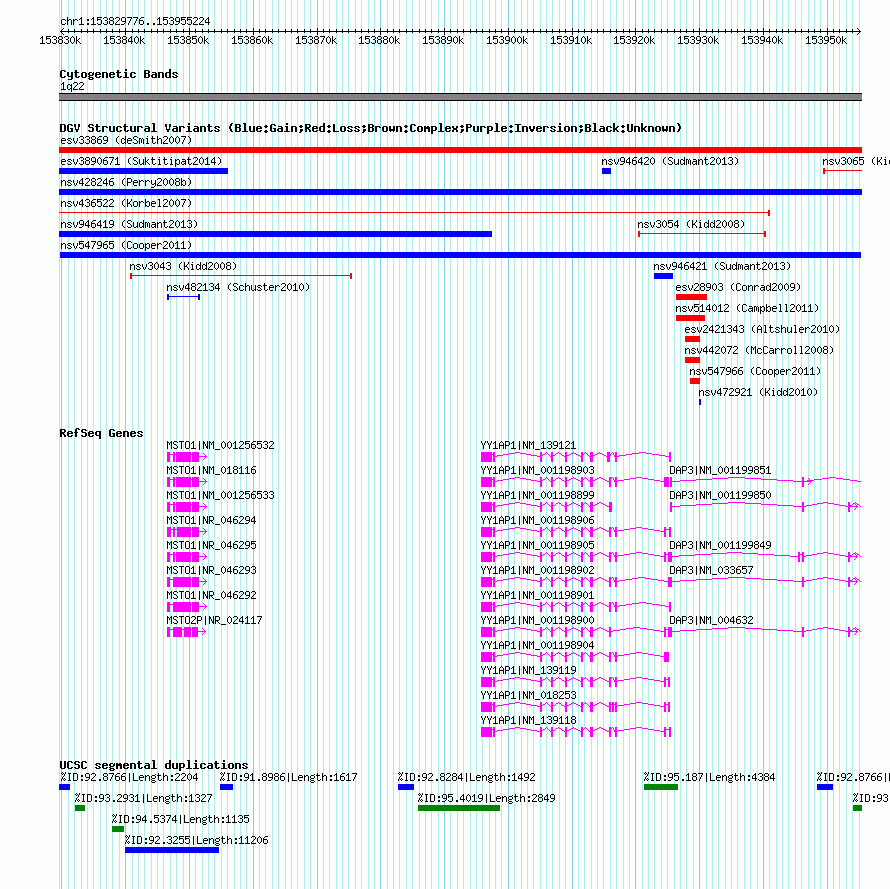Select the YY1AP1|NM_001198902 transcript label
The height and width of the screenshot is (889, 890).
pyautogui.click(x=538, y=571)
